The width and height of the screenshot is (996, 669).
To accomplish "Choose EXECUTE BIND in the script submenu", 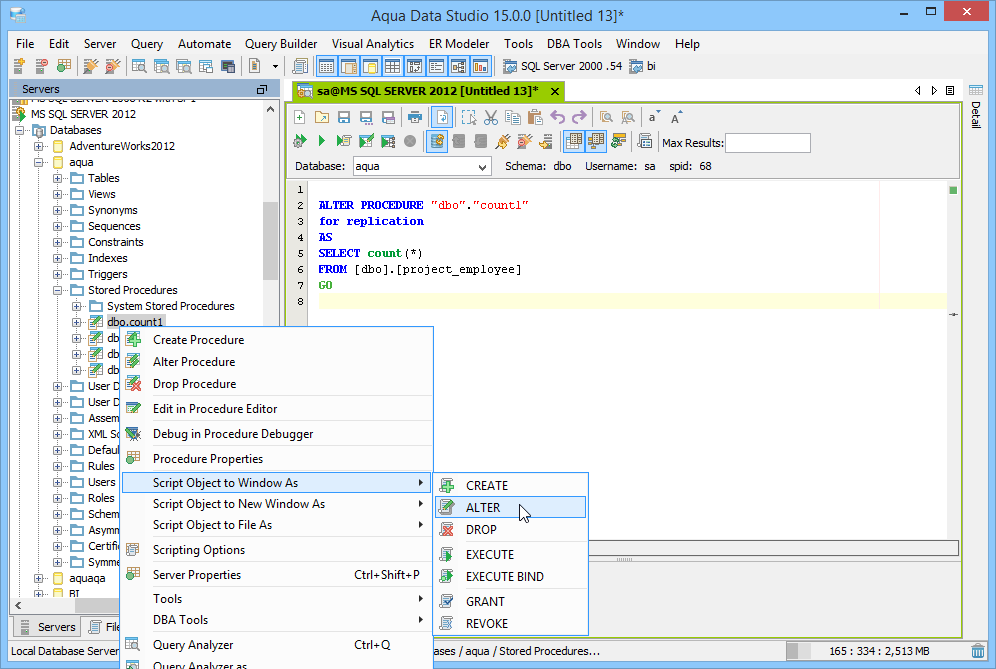I will click(x=511, y=577).
